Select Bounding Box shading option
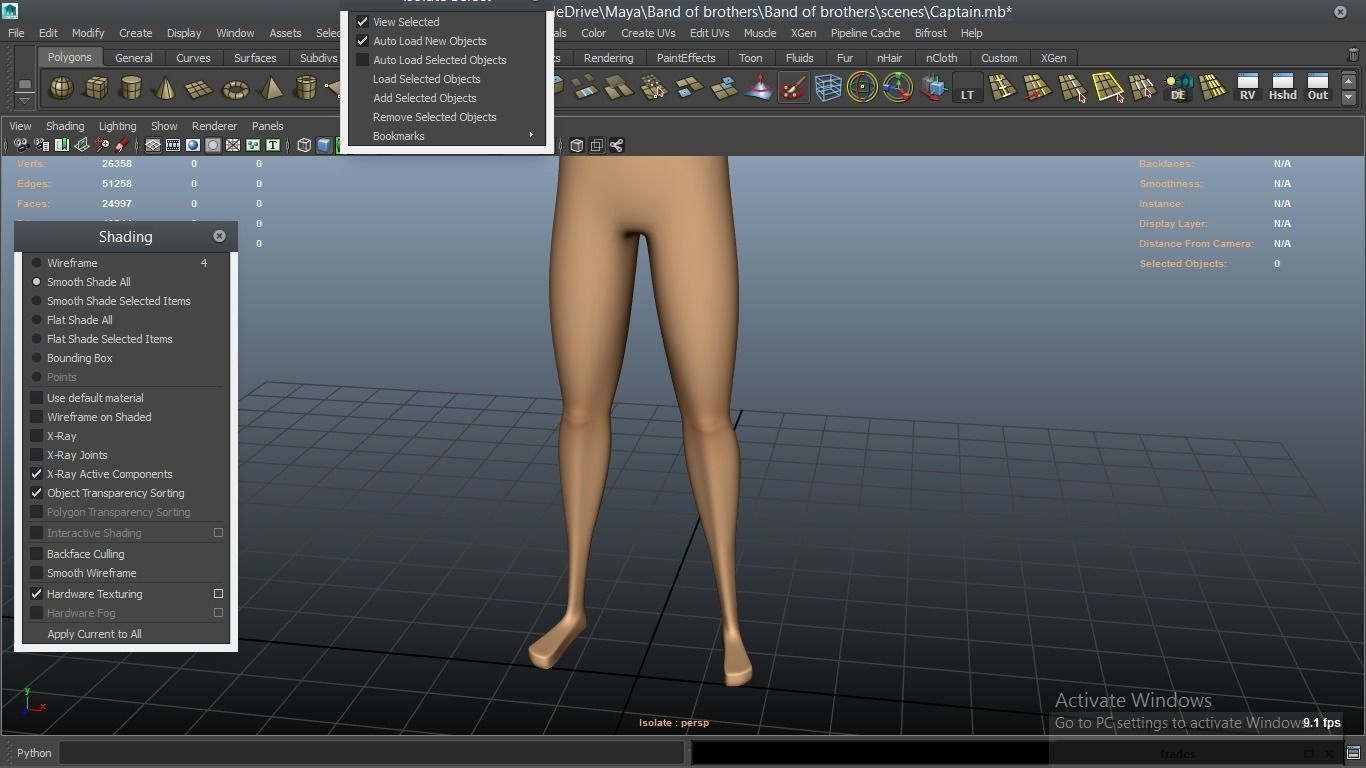 click(37, 358)
